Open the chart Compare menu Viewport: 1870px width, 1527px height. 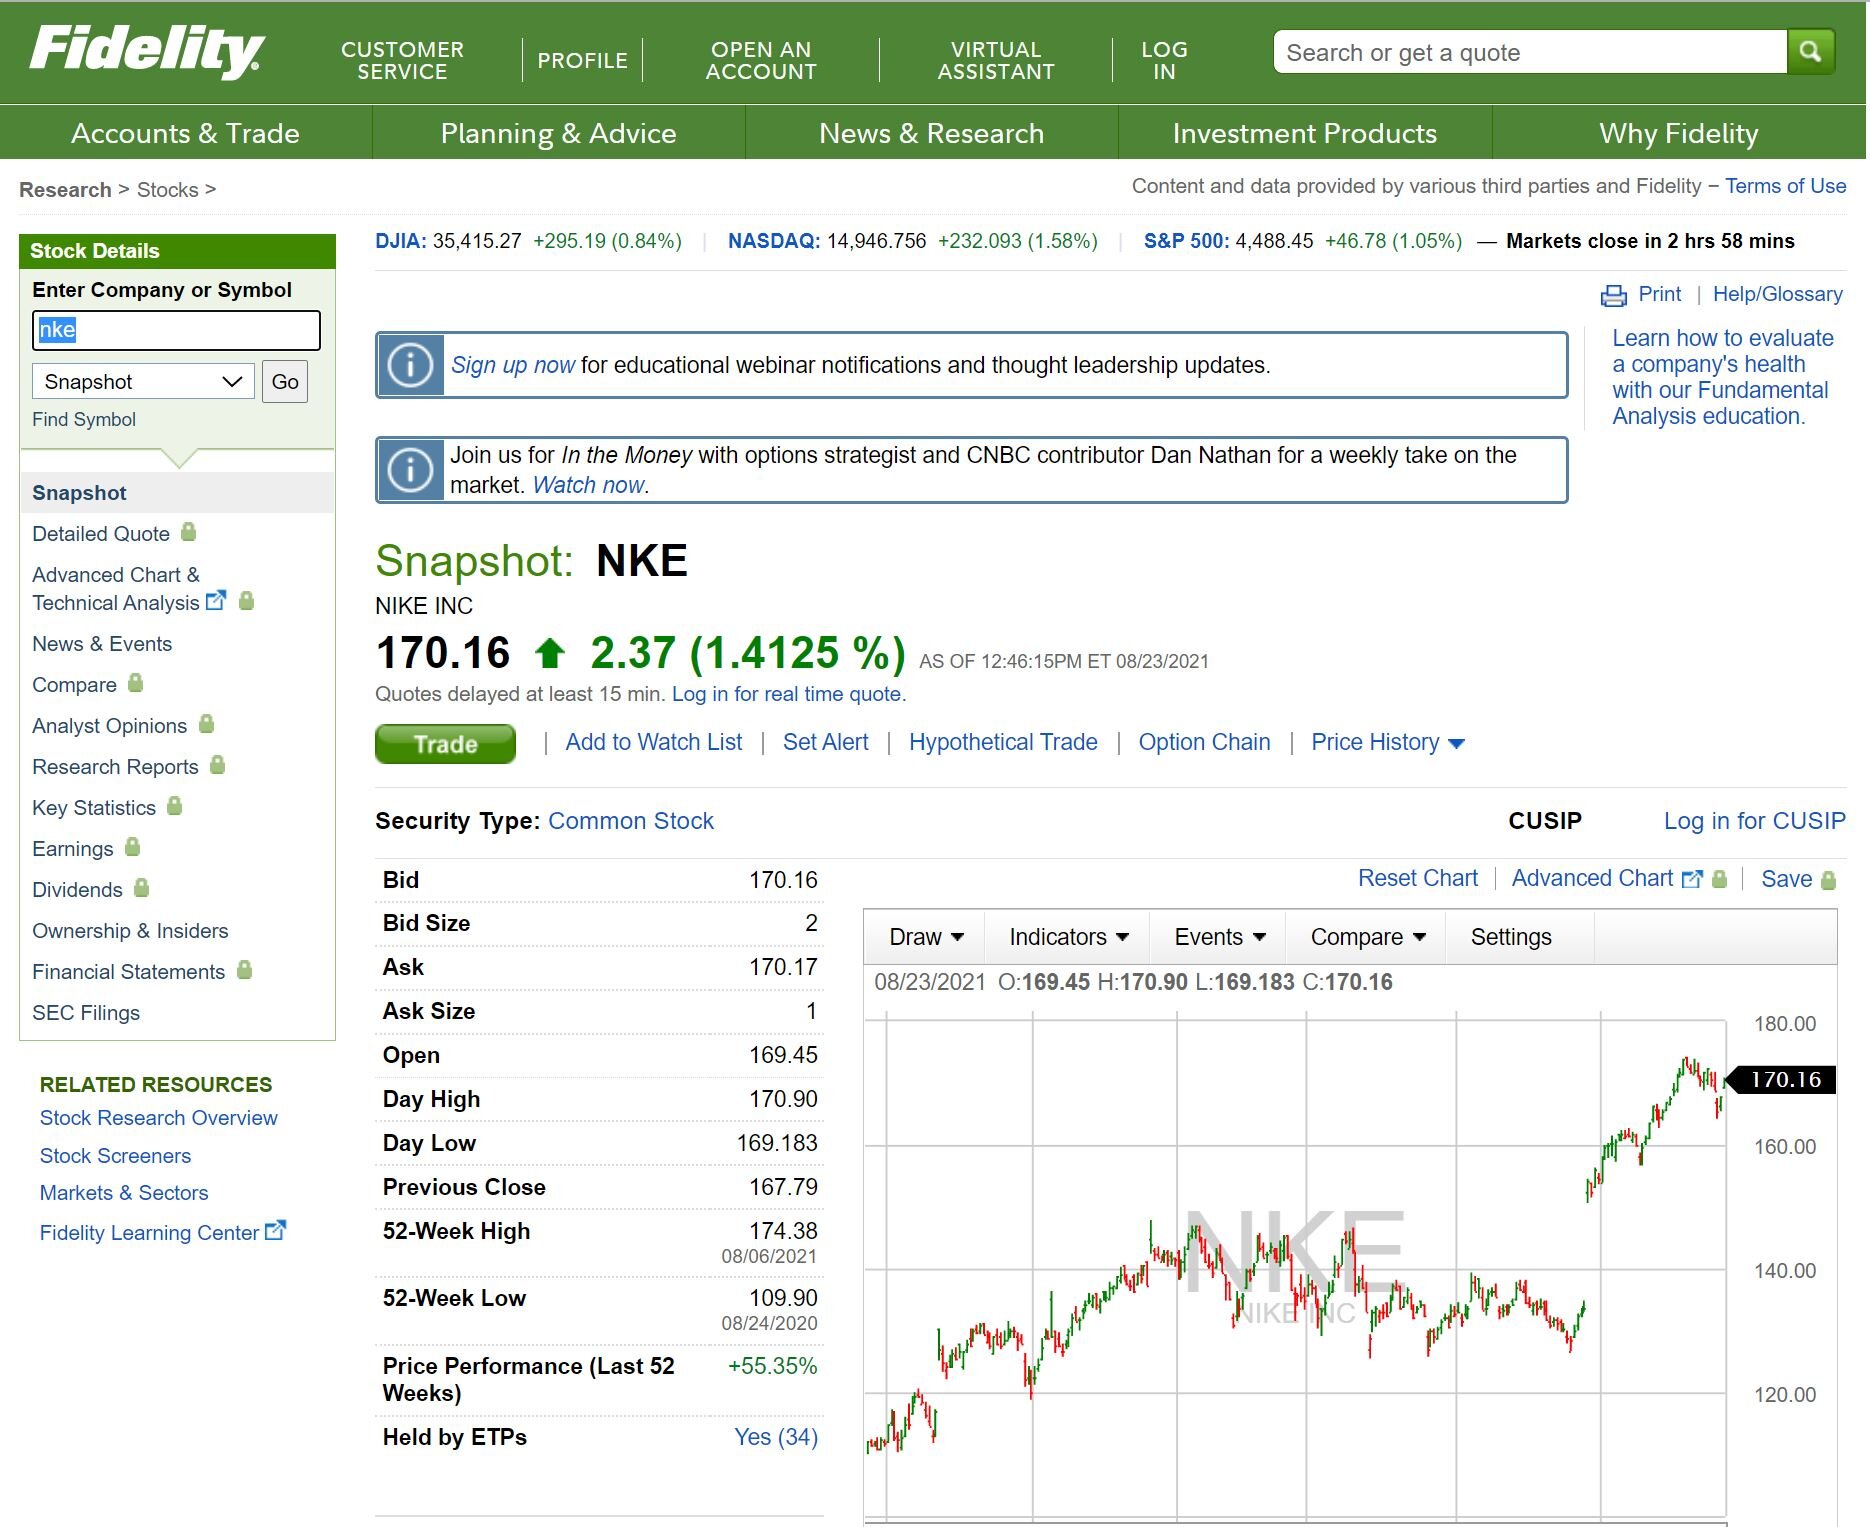[x=1367, y=937]
